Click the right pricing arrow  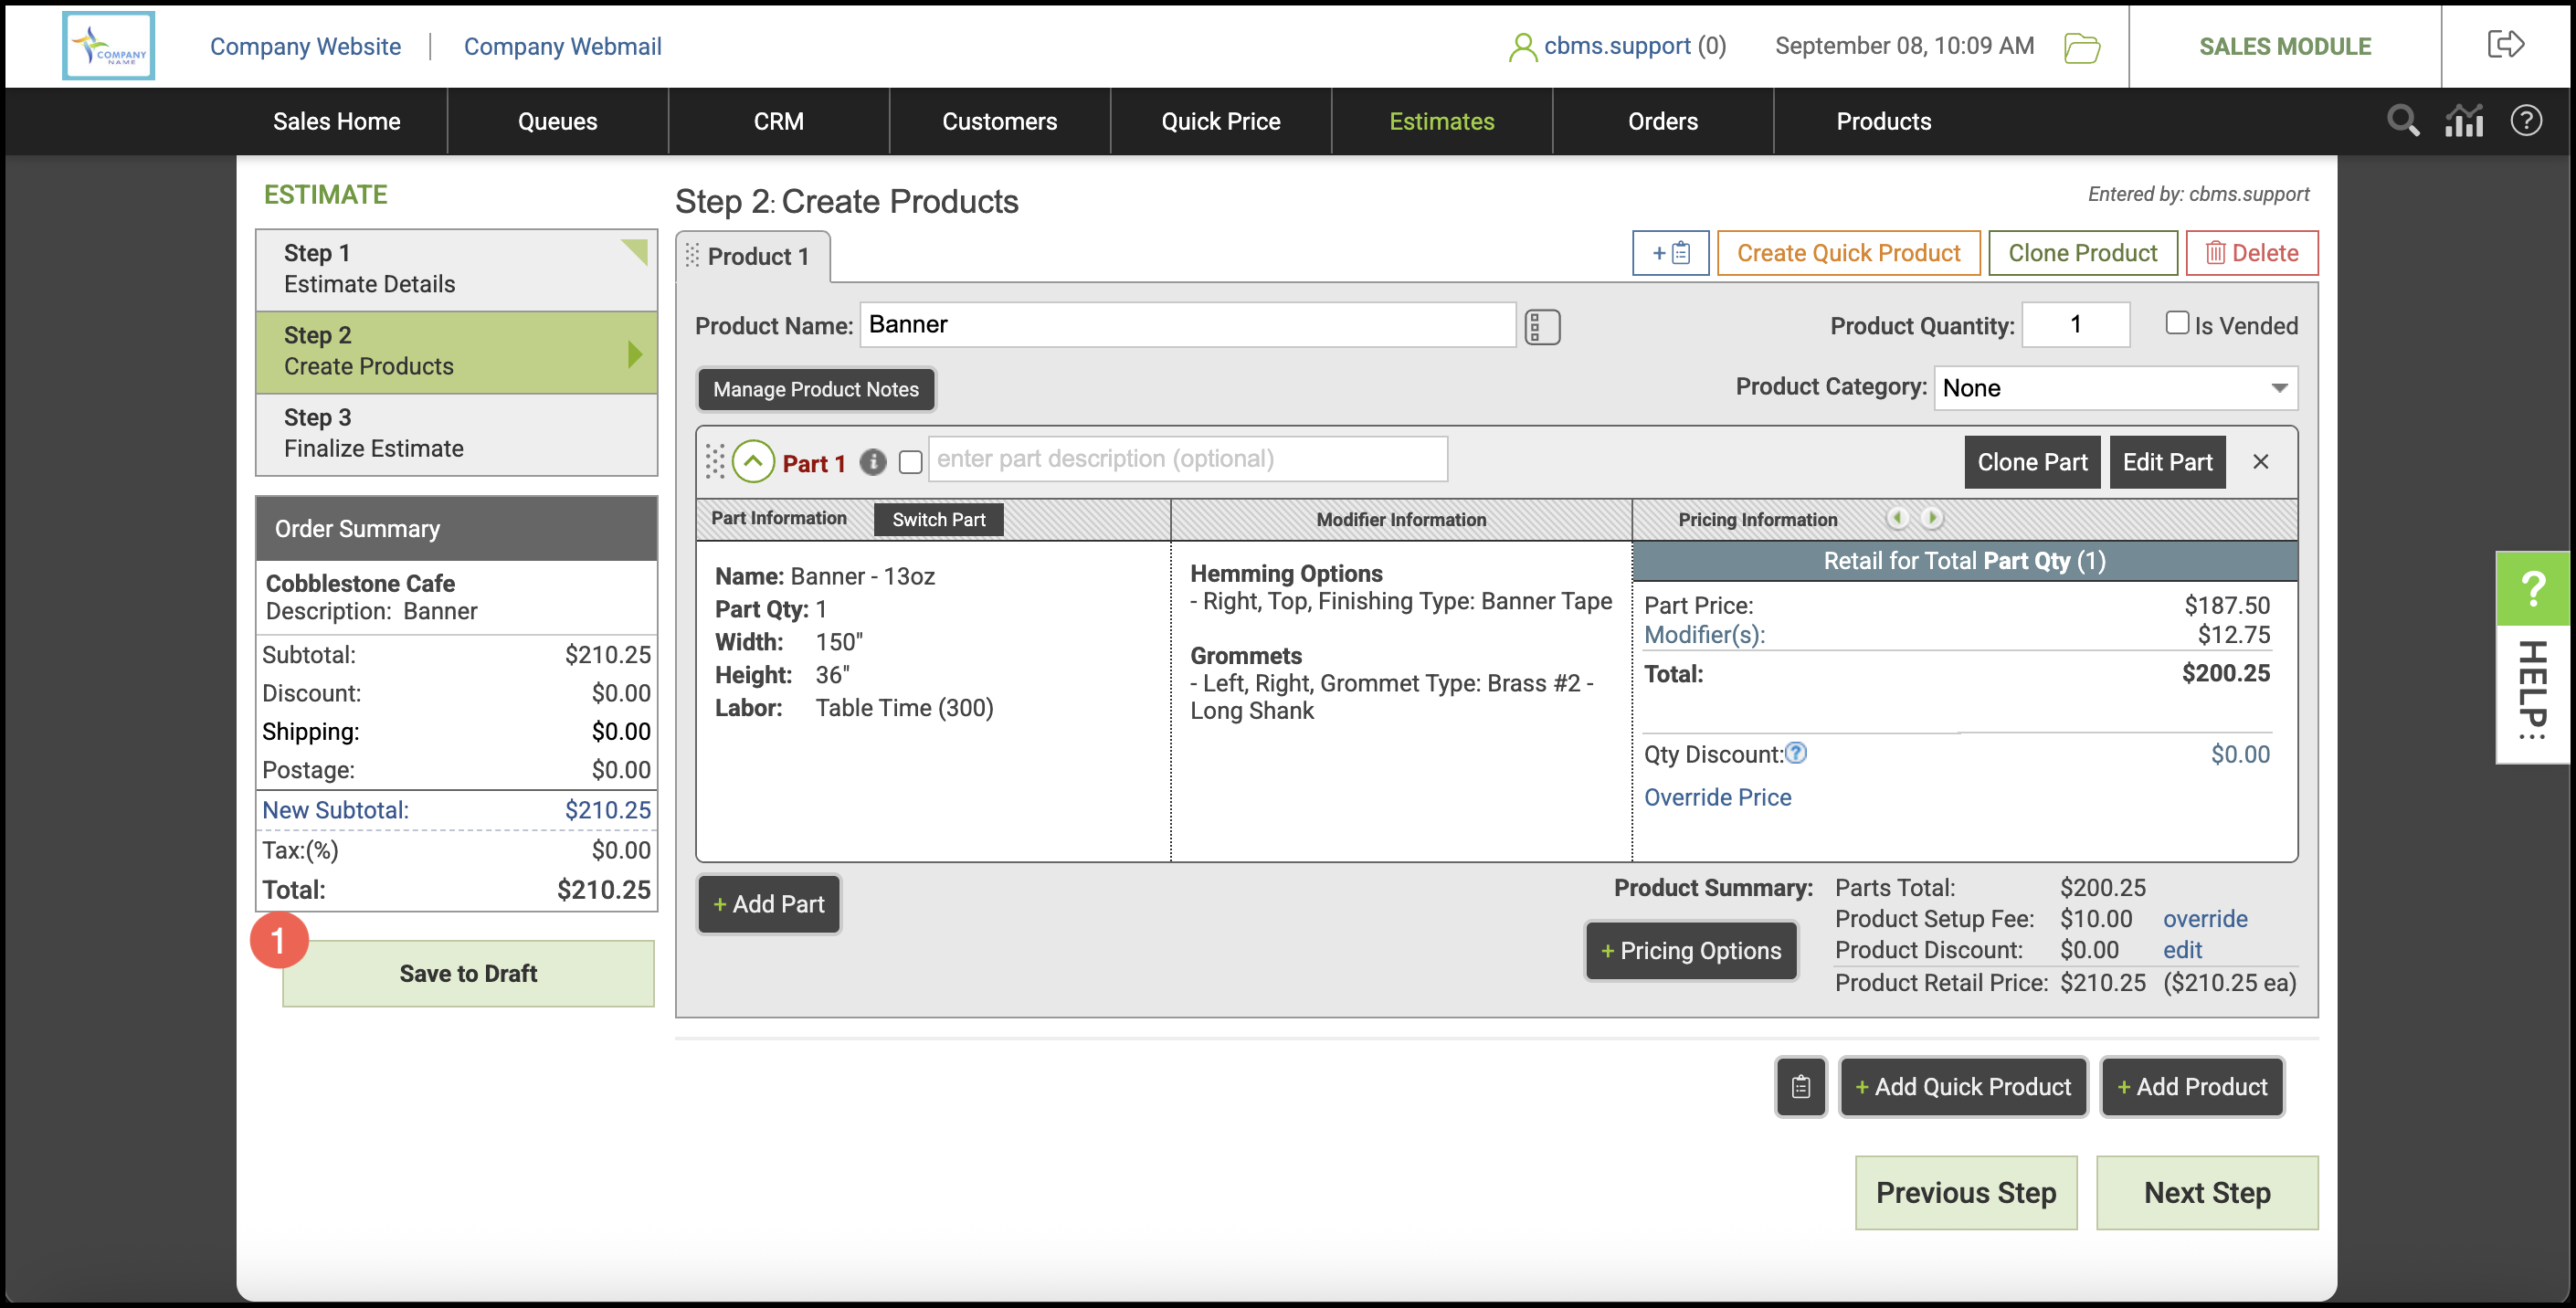pyautogui.click(x=1932, y=518)
